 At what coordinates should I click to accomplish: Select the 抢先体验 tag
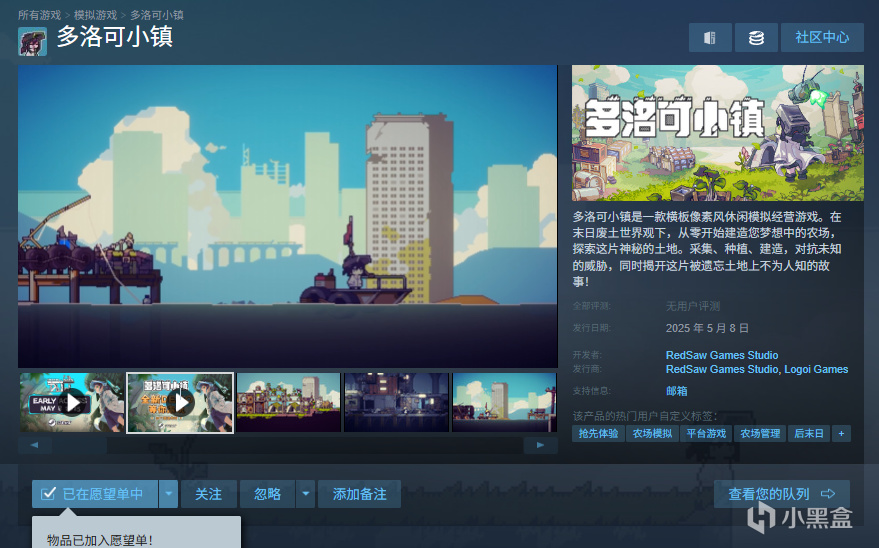[598, 434]
